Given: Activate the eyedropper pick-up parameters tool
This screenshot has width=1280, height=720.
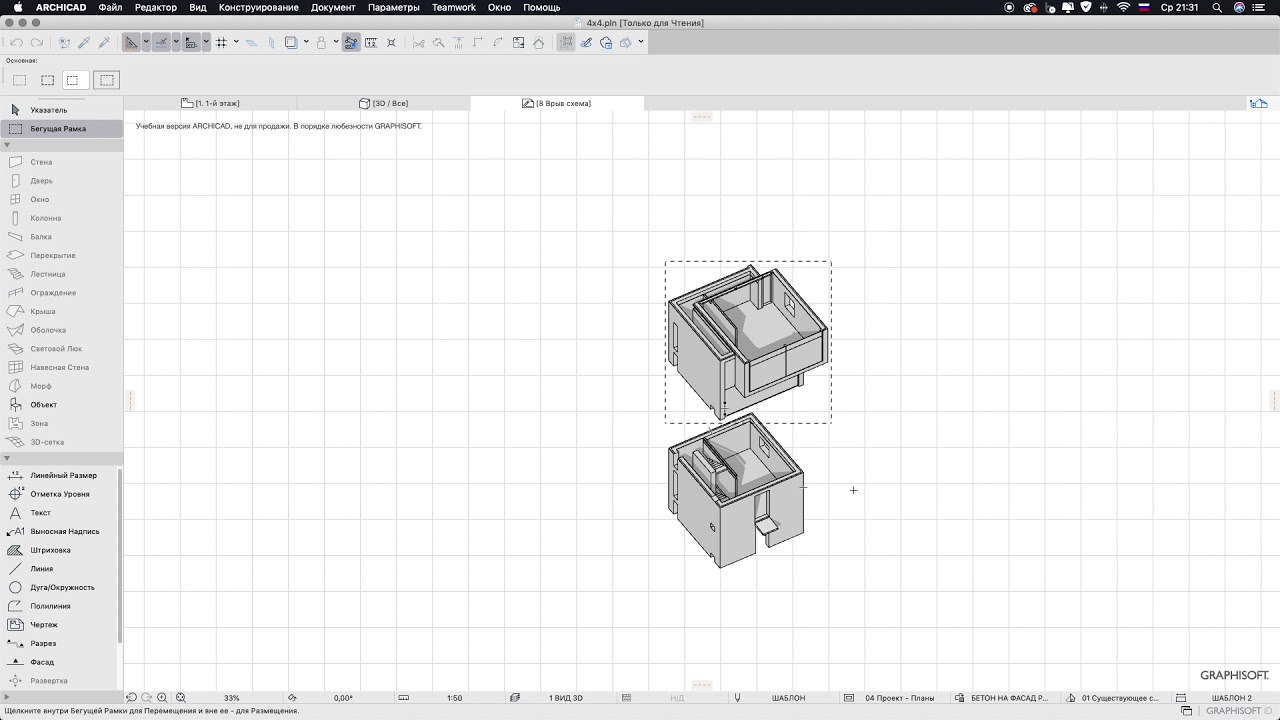Looking at the screenshot, I should 83,43.
